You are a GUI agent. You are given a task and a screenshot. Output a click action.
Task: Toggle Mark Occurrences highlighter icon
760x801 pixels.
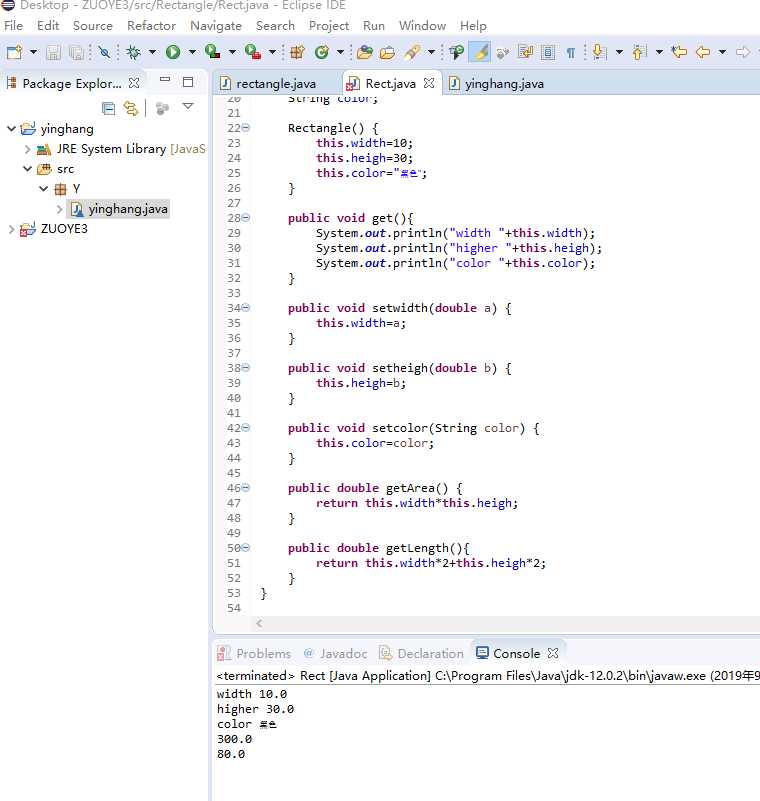click(x=480, y=52)
